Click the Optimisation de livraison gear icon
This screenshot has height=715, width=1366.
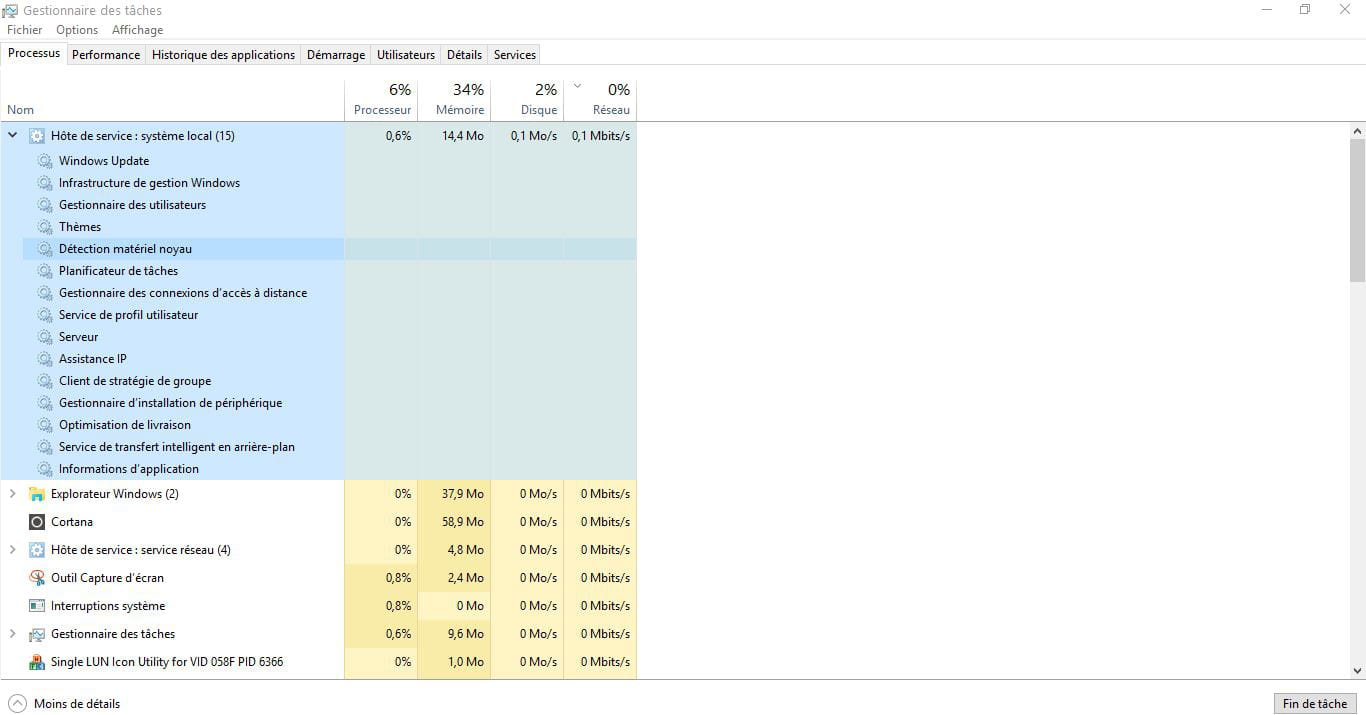coord(44,425)
